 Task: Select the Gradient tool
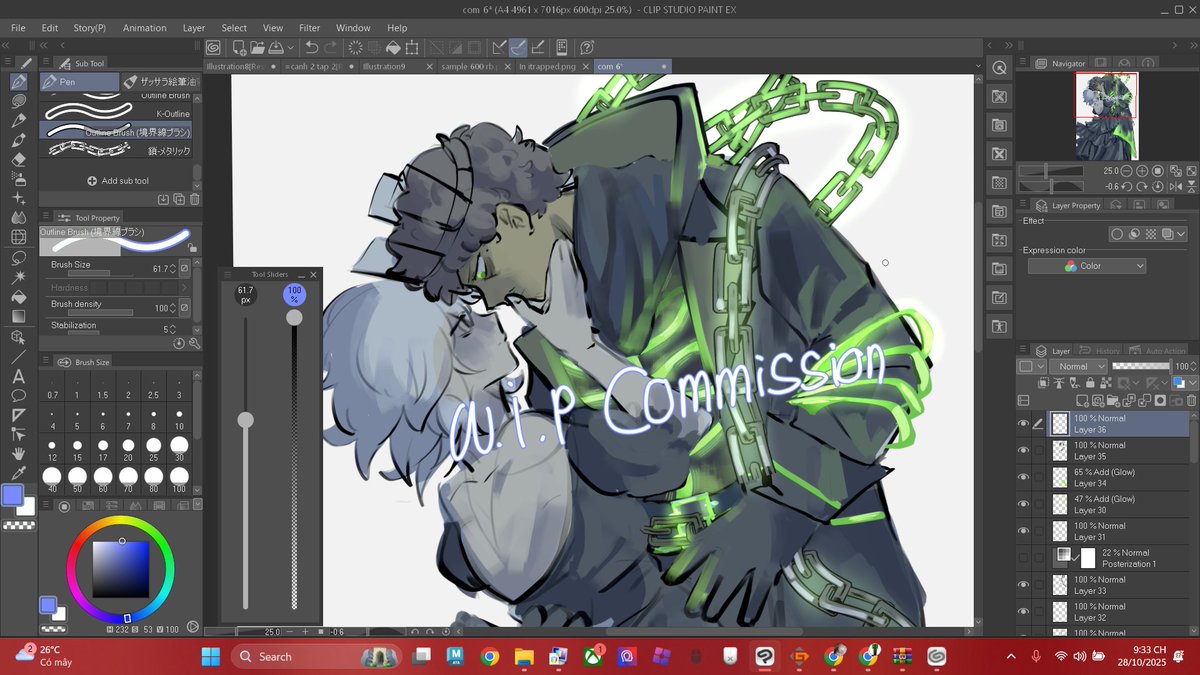(x=18, y=317)
